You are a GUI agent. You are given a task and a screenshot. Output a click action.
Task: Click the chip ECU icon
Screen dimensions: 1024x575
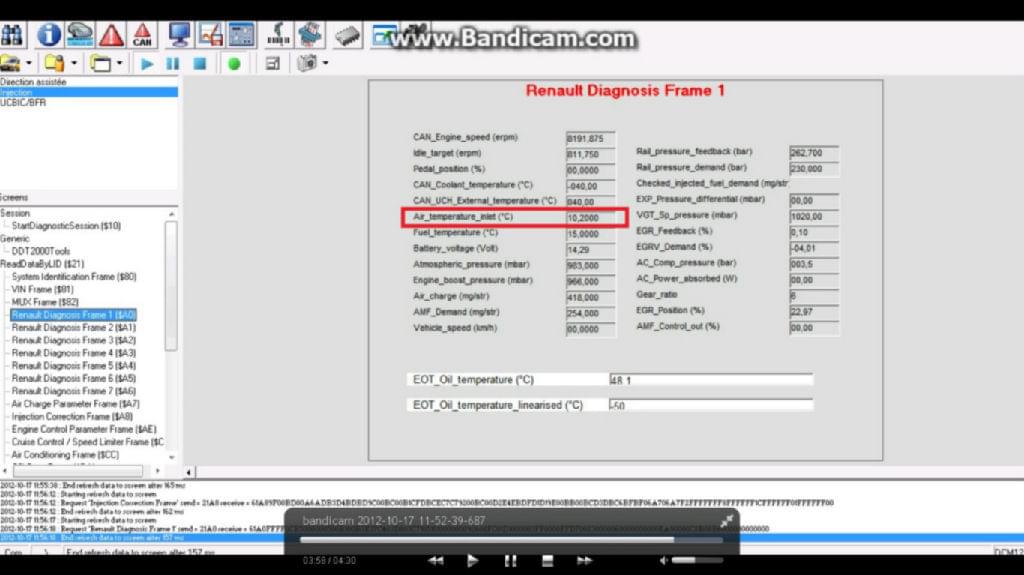347,36
